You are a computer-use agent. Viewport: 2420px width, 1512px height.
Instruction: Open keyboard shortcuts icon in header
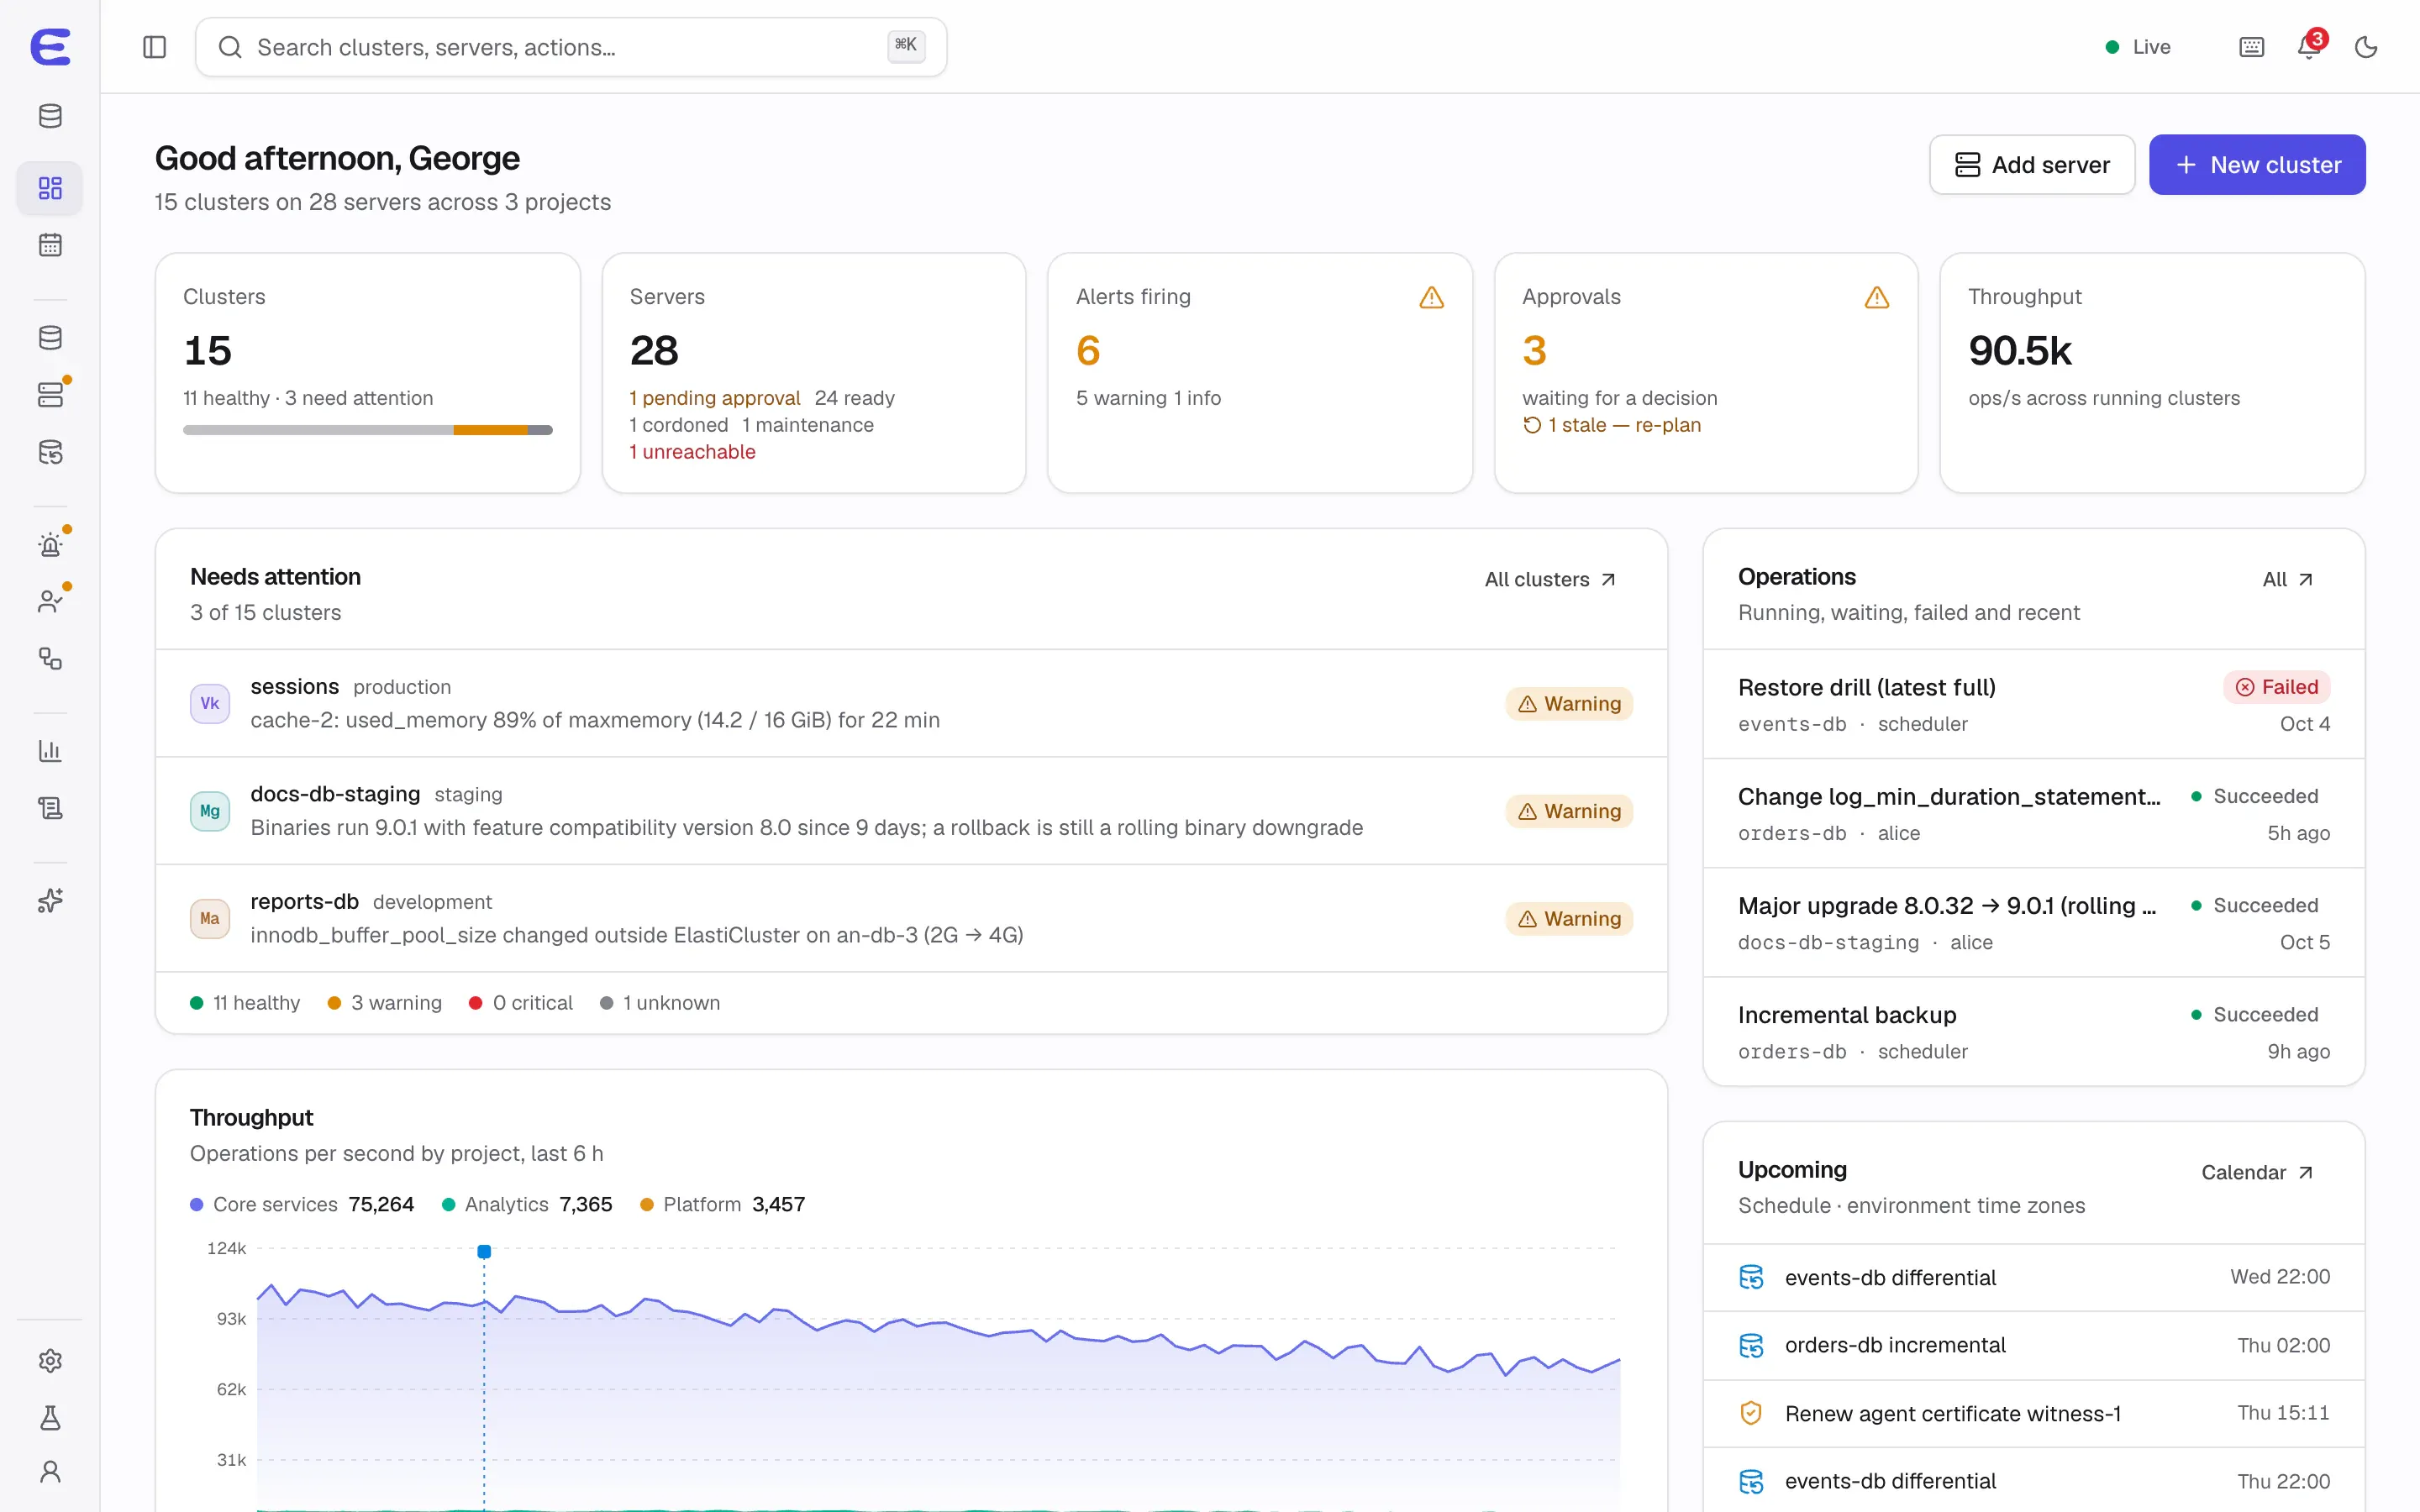tap(2252, 47)
